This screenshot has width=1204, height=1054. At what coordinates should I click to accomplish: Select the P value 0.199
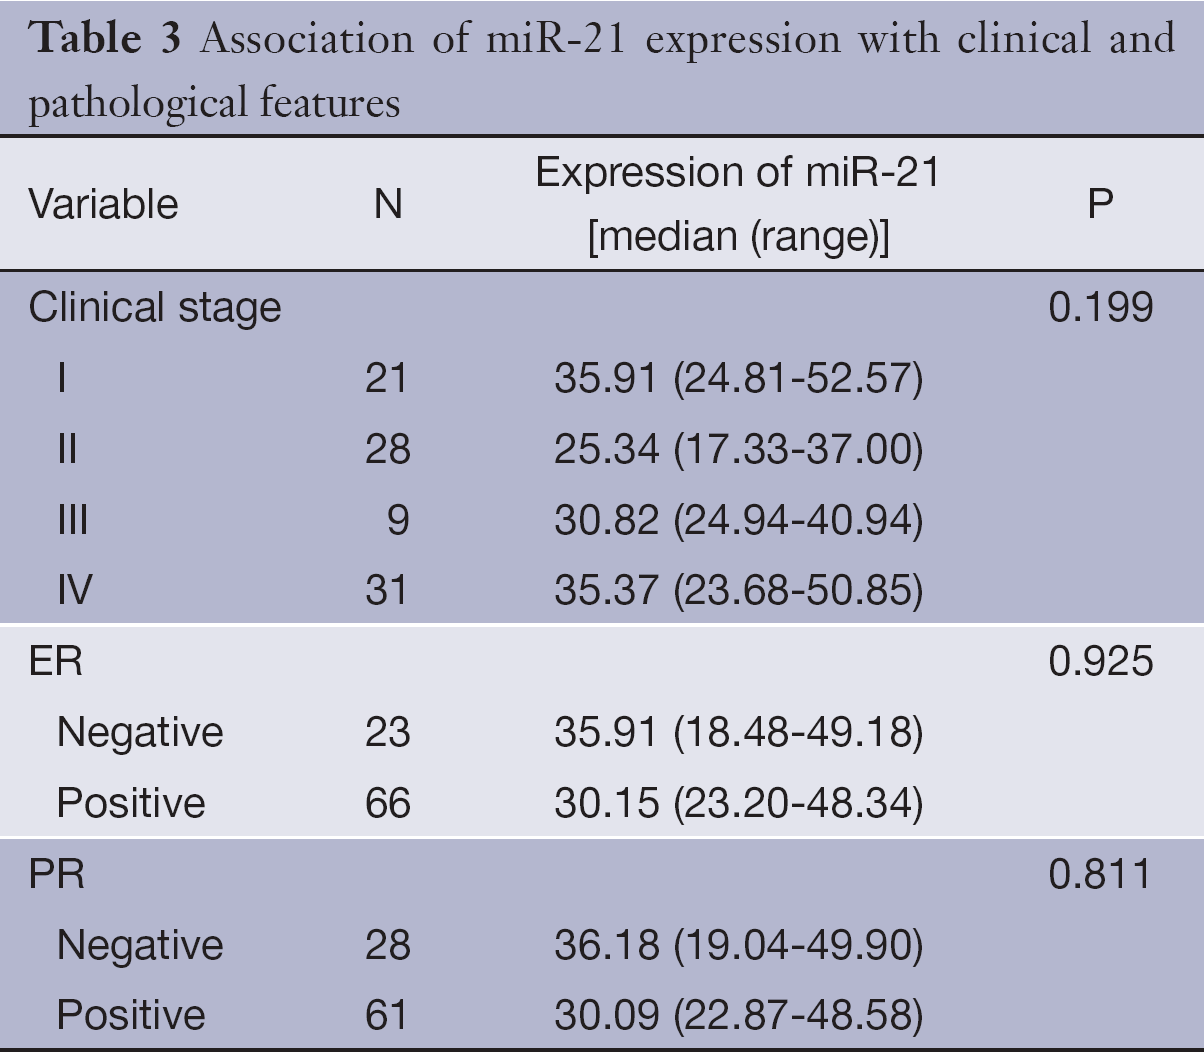[x=1100, y=307]
